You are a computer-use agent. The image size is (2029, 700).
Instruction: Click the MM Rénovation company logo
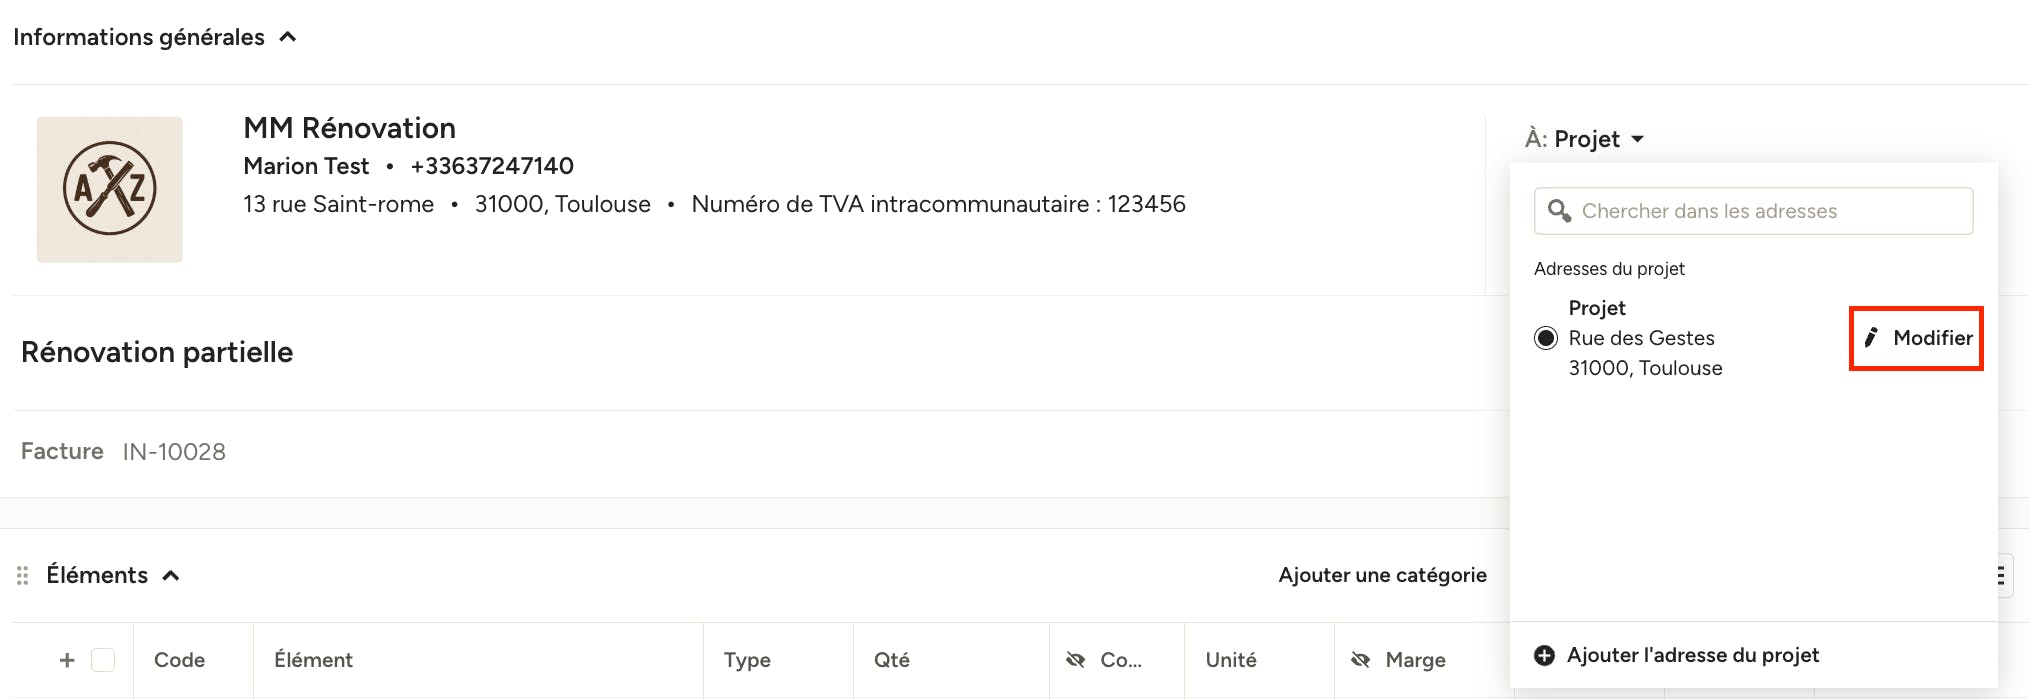tap(110, 189)
